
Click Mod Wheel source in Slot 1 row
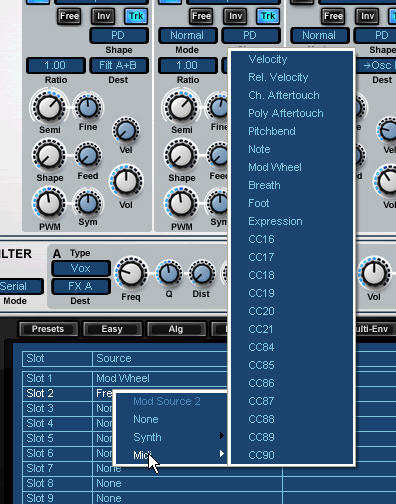pyautogui.click(x=123, y=378)
